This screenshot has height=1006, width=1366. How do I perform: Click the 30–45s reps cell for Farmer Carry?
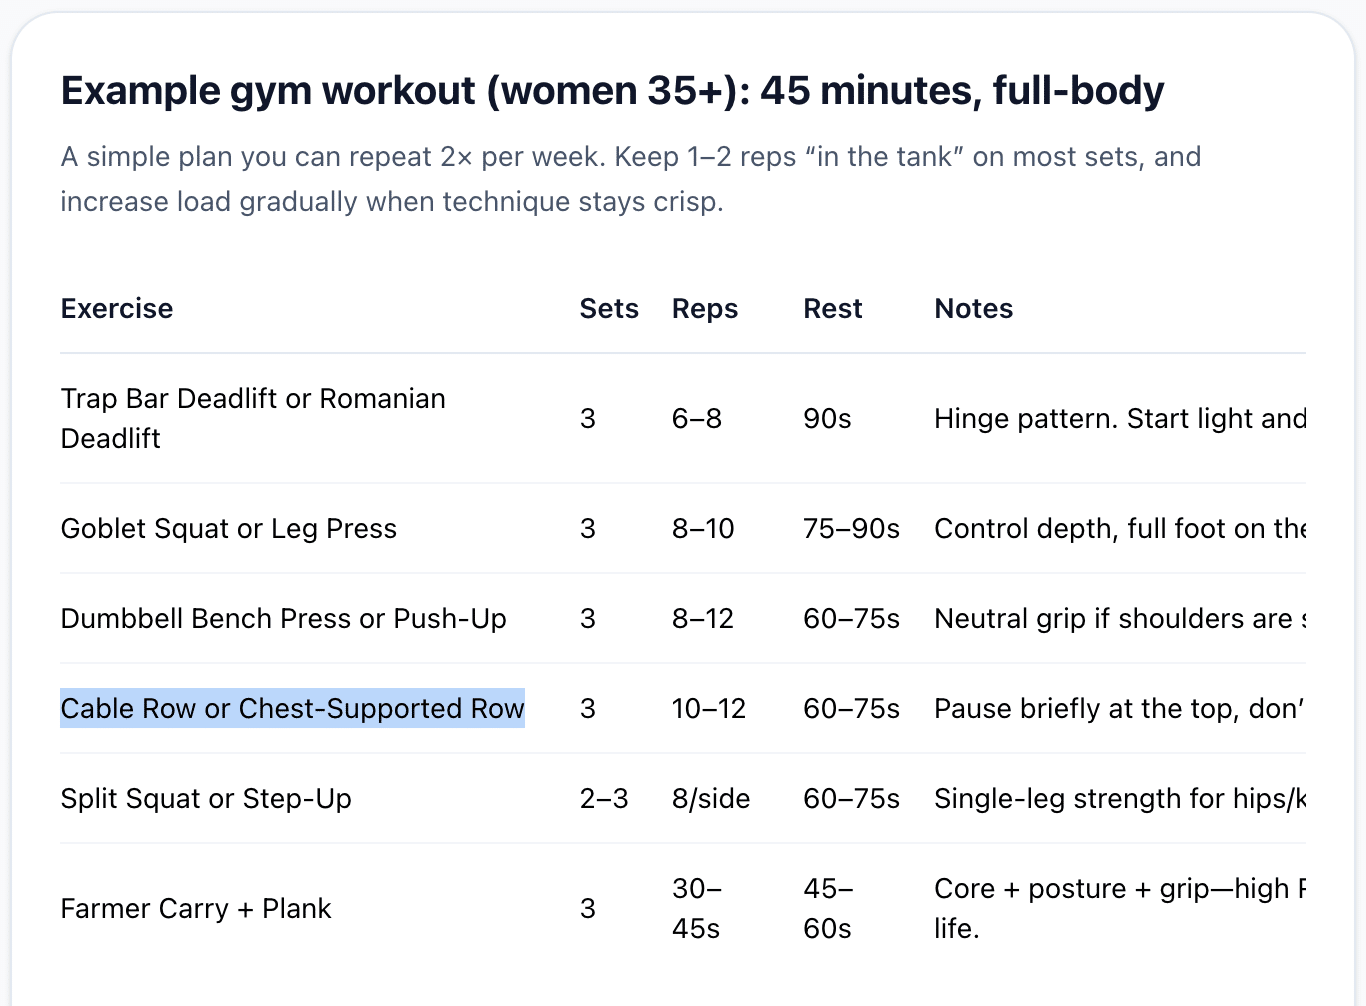point(697,908)
